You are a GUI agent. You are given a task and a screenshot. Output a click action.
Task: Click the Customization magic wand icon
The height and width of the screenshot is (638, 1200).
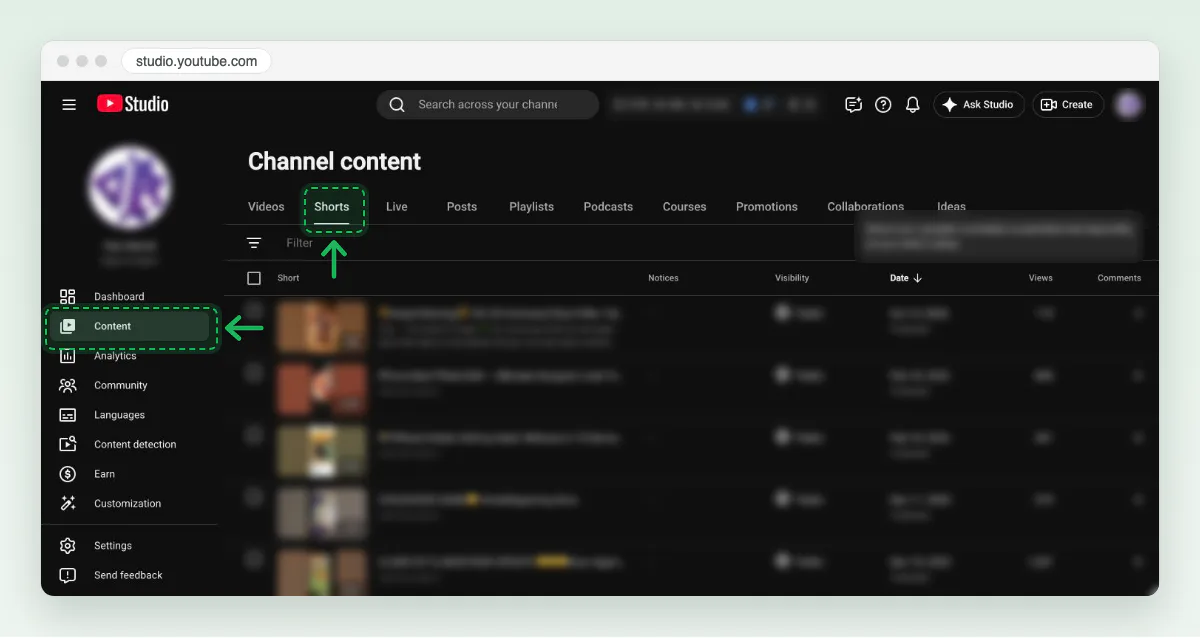click(x=68, y=503)
